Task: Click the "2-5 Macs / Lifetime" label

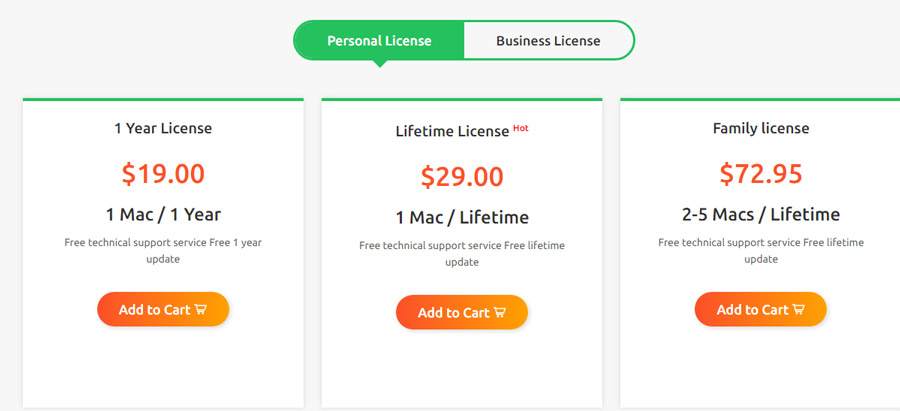Action: 761,215
